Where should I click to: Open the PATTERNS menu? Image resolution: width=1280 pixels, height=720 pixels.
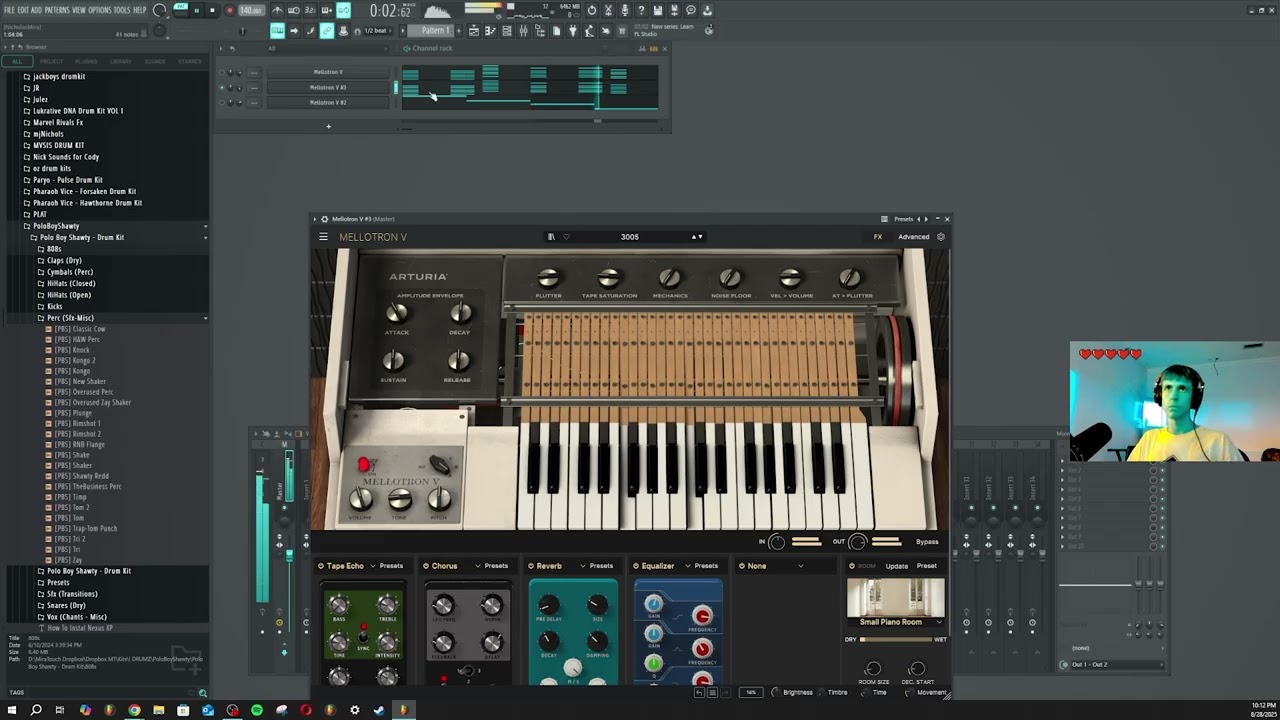pos(57,10)
